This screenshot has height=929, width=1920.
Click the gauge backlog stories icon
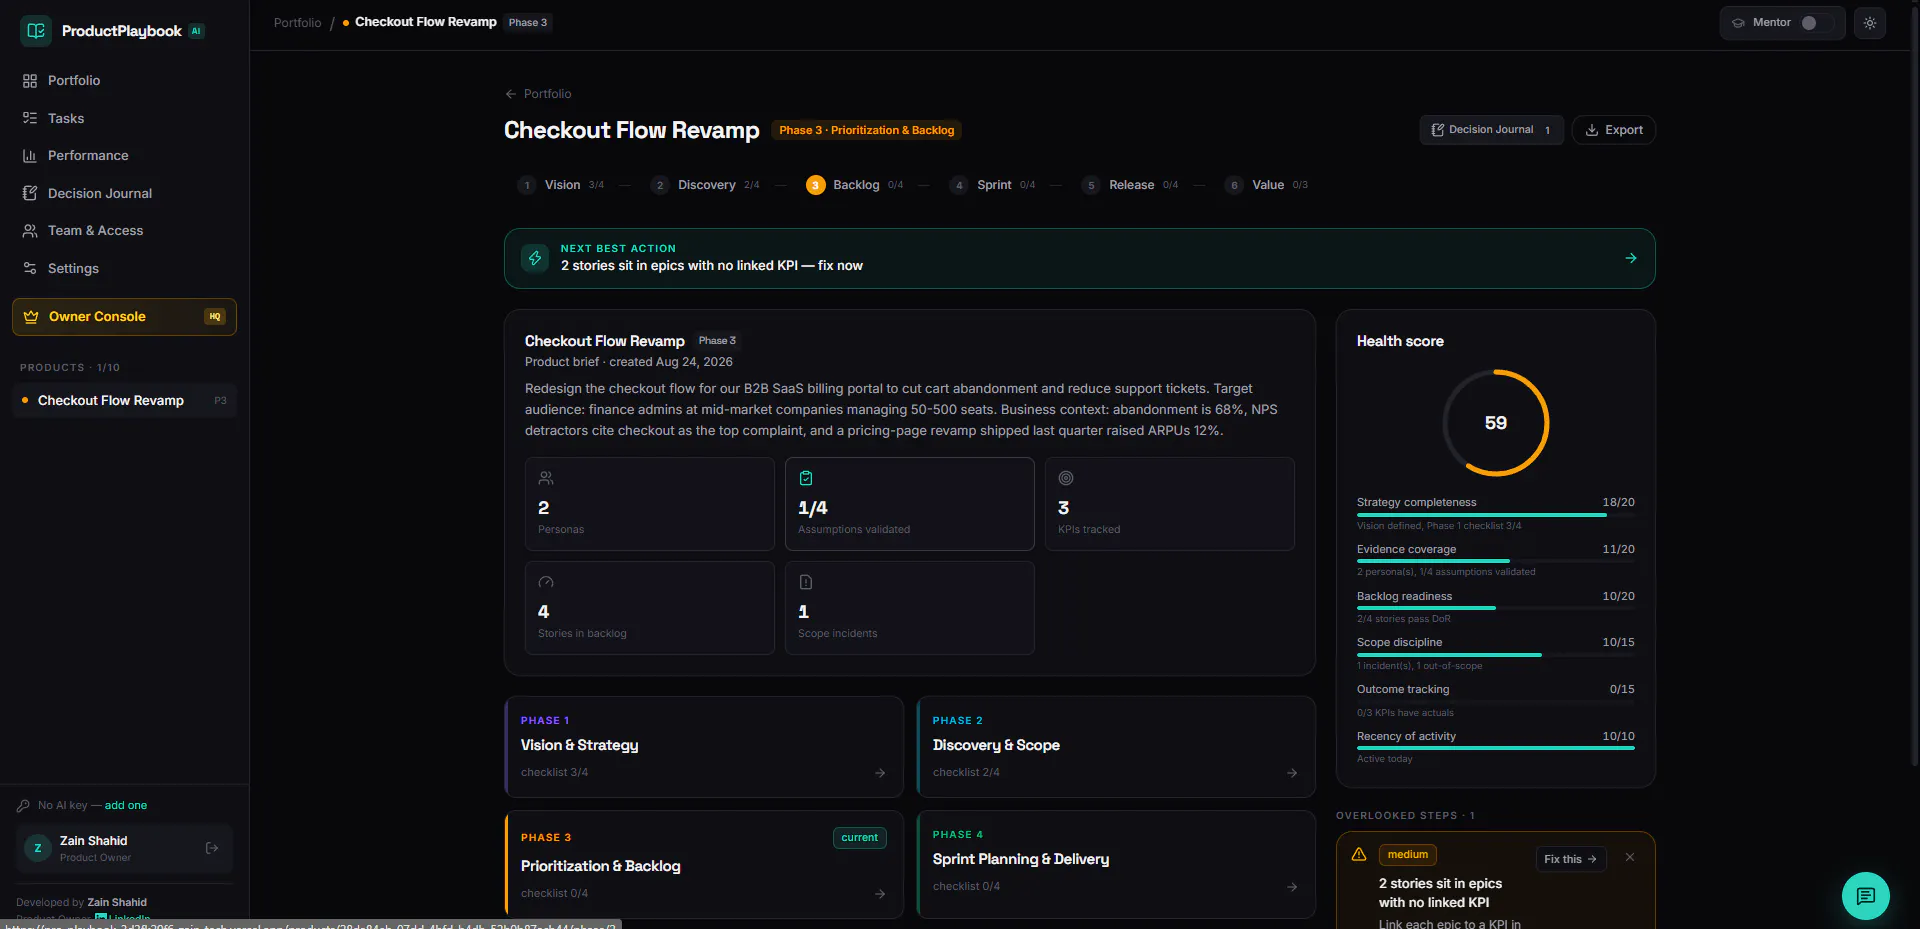coord(546,582)
